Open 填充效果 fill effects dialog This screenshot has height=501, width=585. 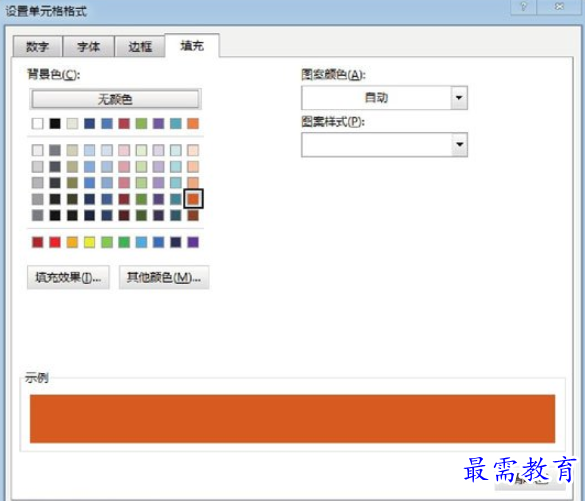tap(68, 277)
